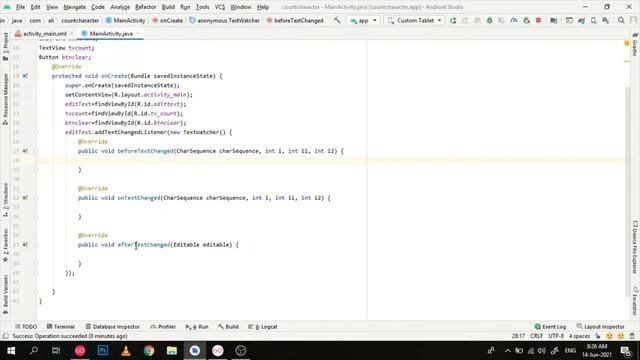The image size is (640, 360).
Task: Click the UTF-8 encoding selector
Action: [556, 336]
